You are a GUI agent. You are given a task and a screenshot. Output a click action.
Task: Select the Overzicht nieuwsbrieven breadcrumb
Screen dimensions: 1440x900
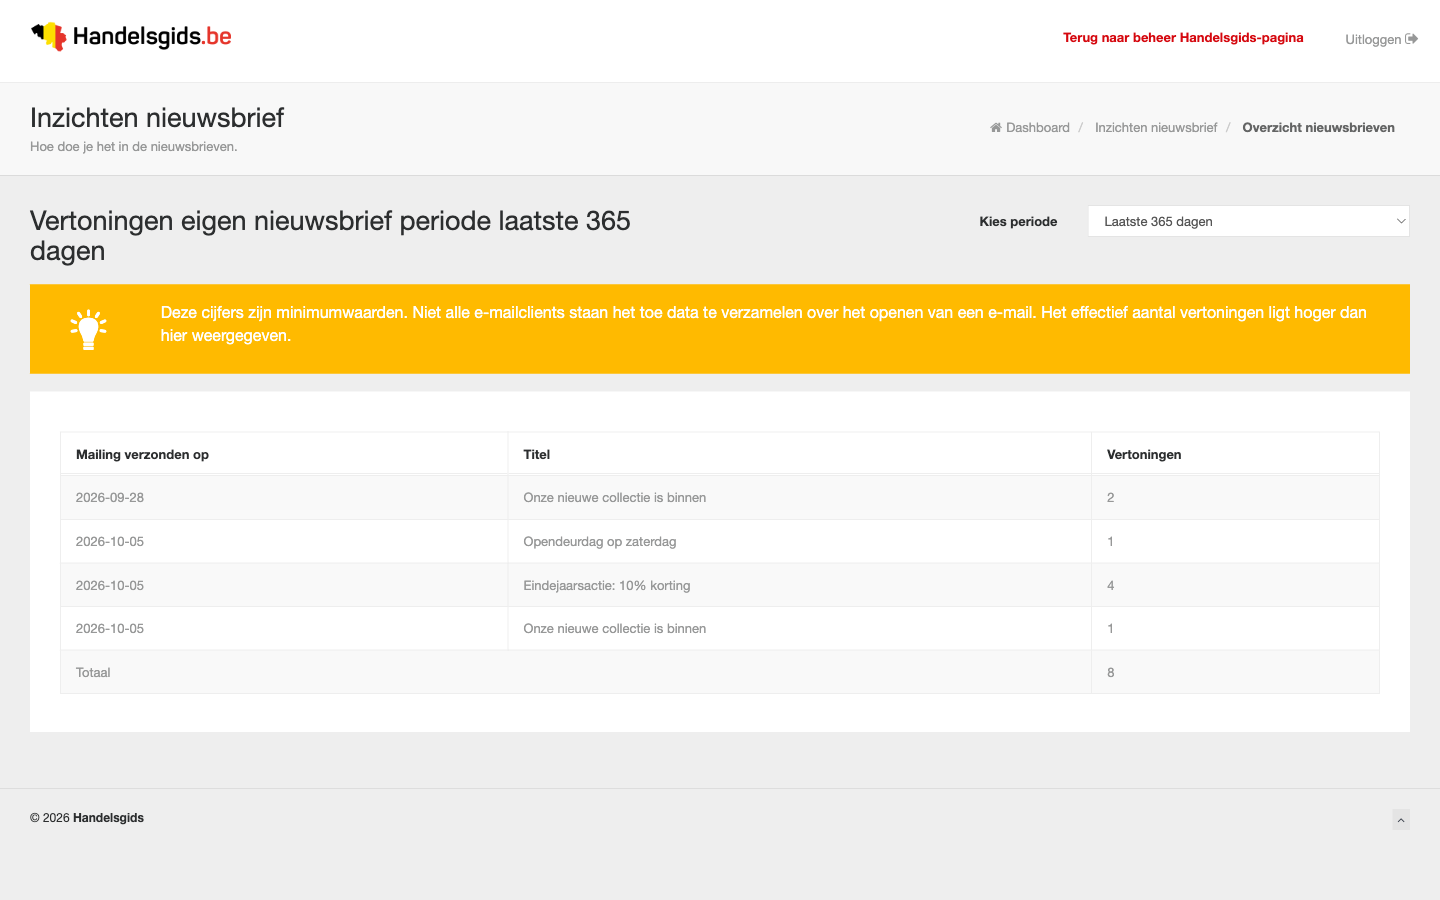pyautogui.click(x=1319, y=128)
